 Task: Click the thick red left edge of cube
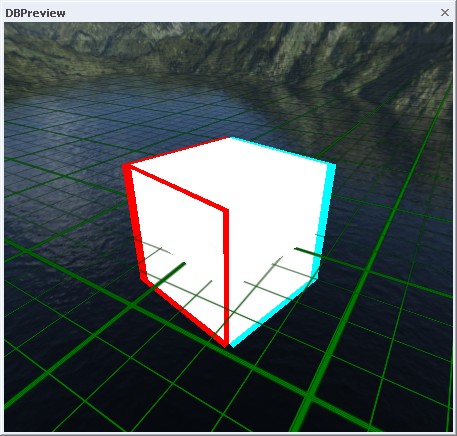pyautogui.click(x=134, y=223)
